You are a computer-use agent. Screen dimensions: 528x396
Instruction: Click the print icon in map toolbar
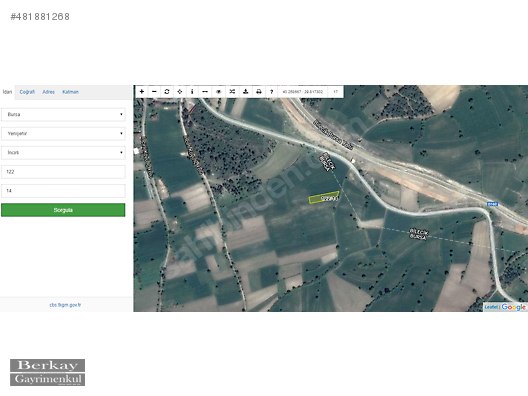[259, 92]
